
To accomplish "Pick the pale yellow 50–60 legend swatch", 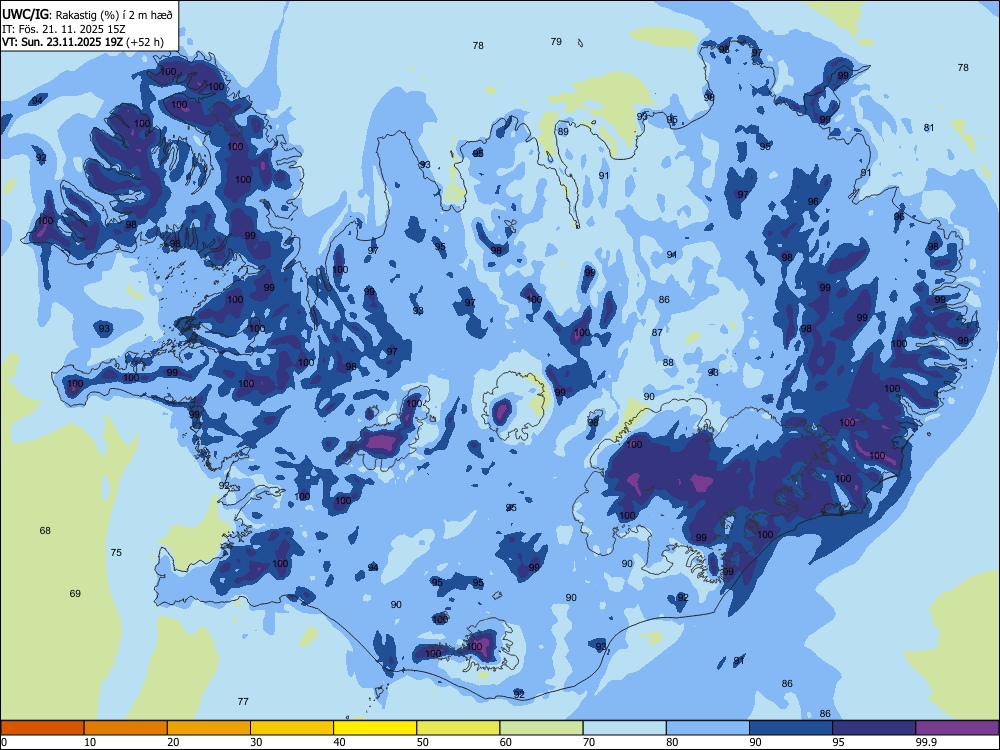I will [x=459, y=728].
